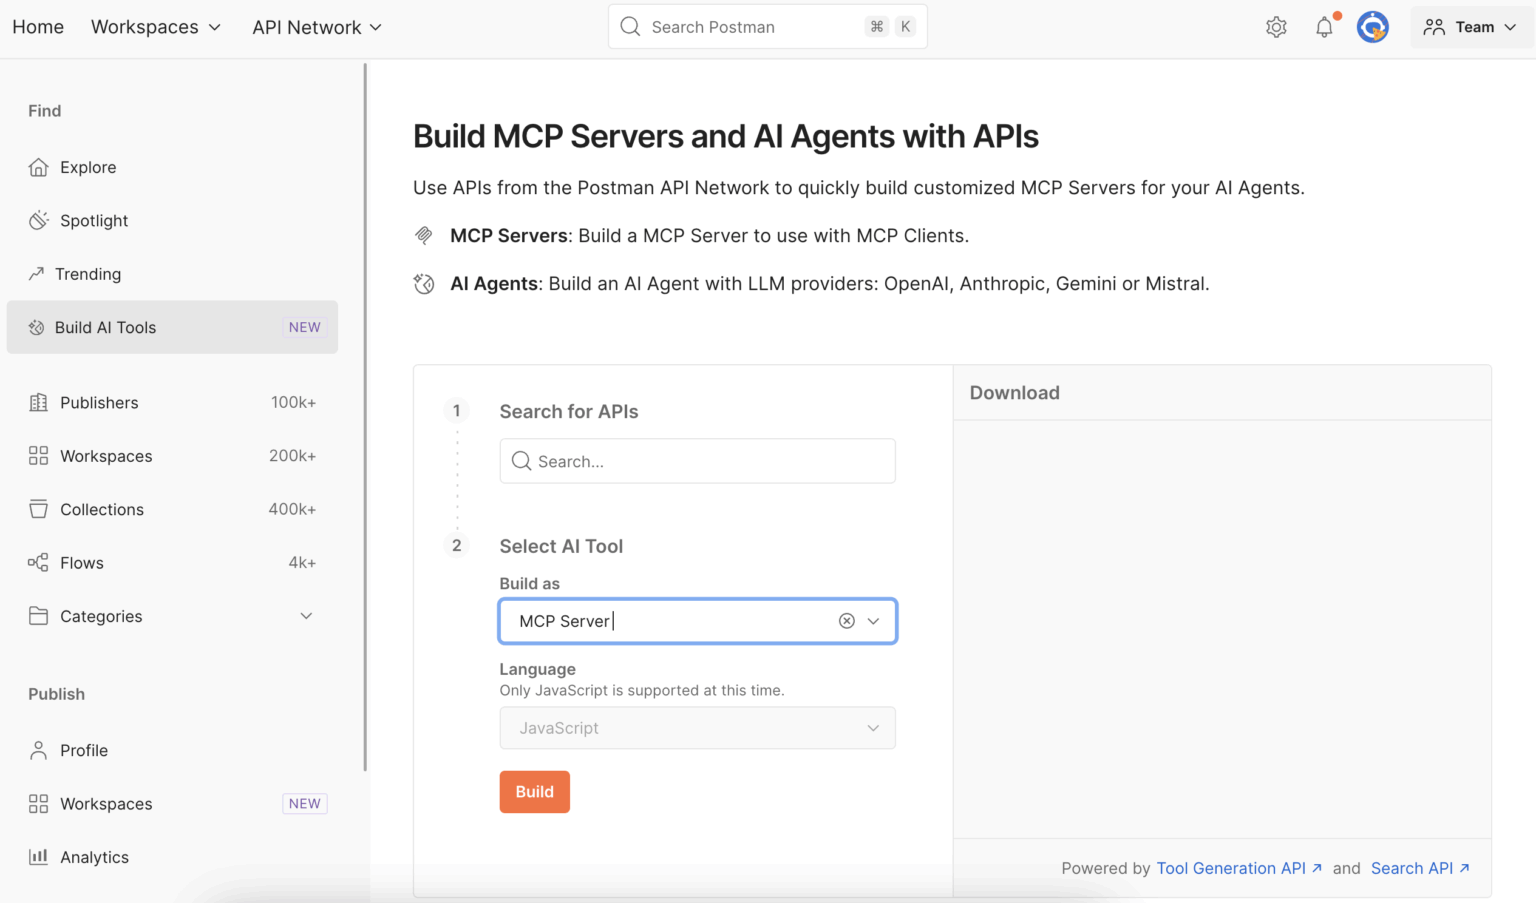
Task: Click the sidebar vertical scrollbar
Action: tap(365, 417)
